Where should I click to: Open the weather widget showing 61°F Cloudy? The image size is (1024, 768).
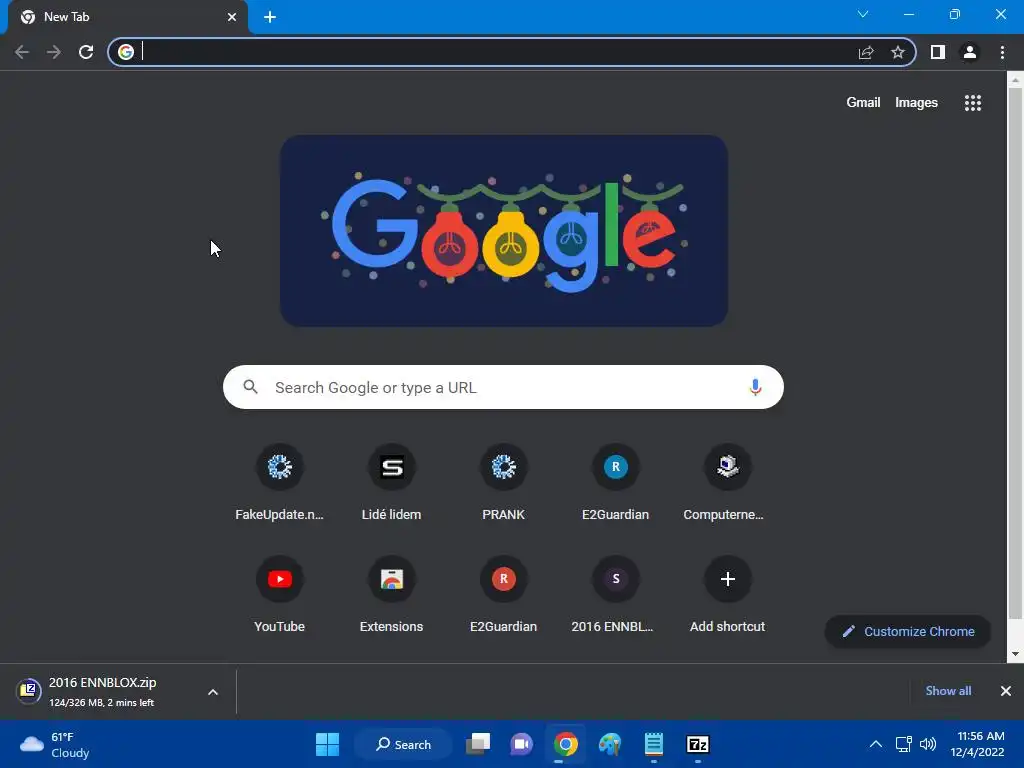pos(56,744)
